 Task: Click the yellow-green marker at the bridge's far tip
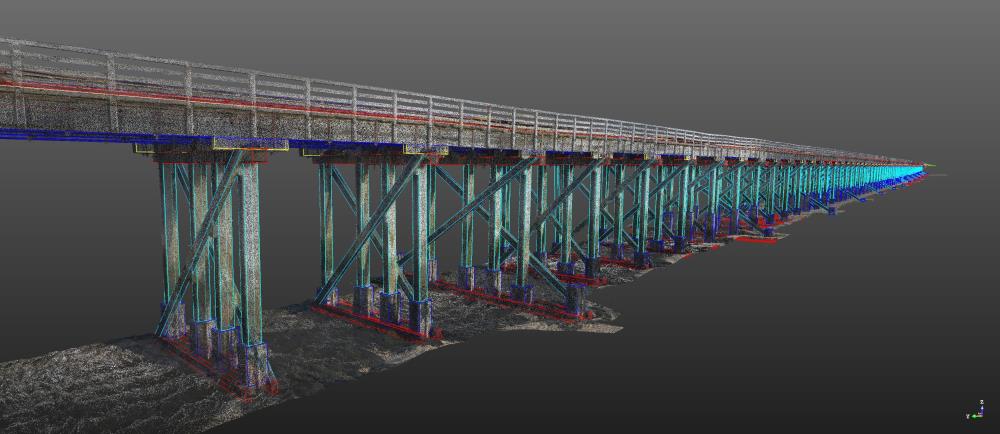tap(932, 166)
